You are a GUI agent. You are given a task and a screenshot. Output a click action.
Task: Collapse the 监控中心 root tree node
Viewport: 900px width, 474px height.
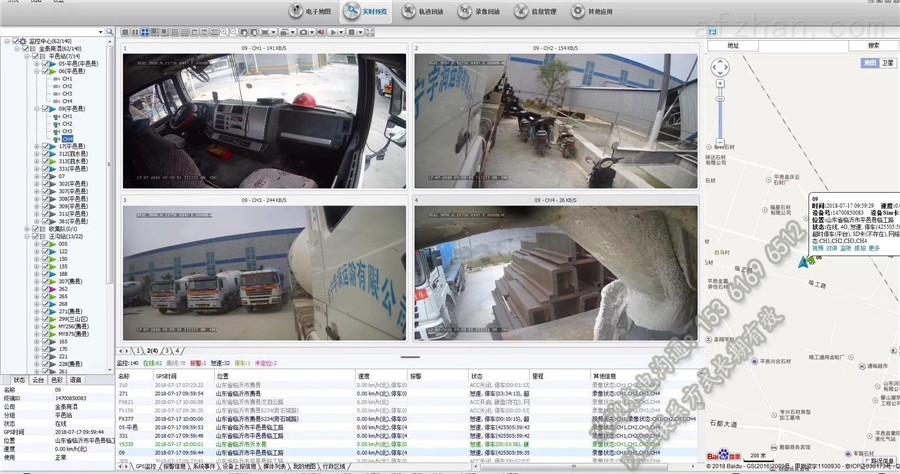click(x=7, y=41)
